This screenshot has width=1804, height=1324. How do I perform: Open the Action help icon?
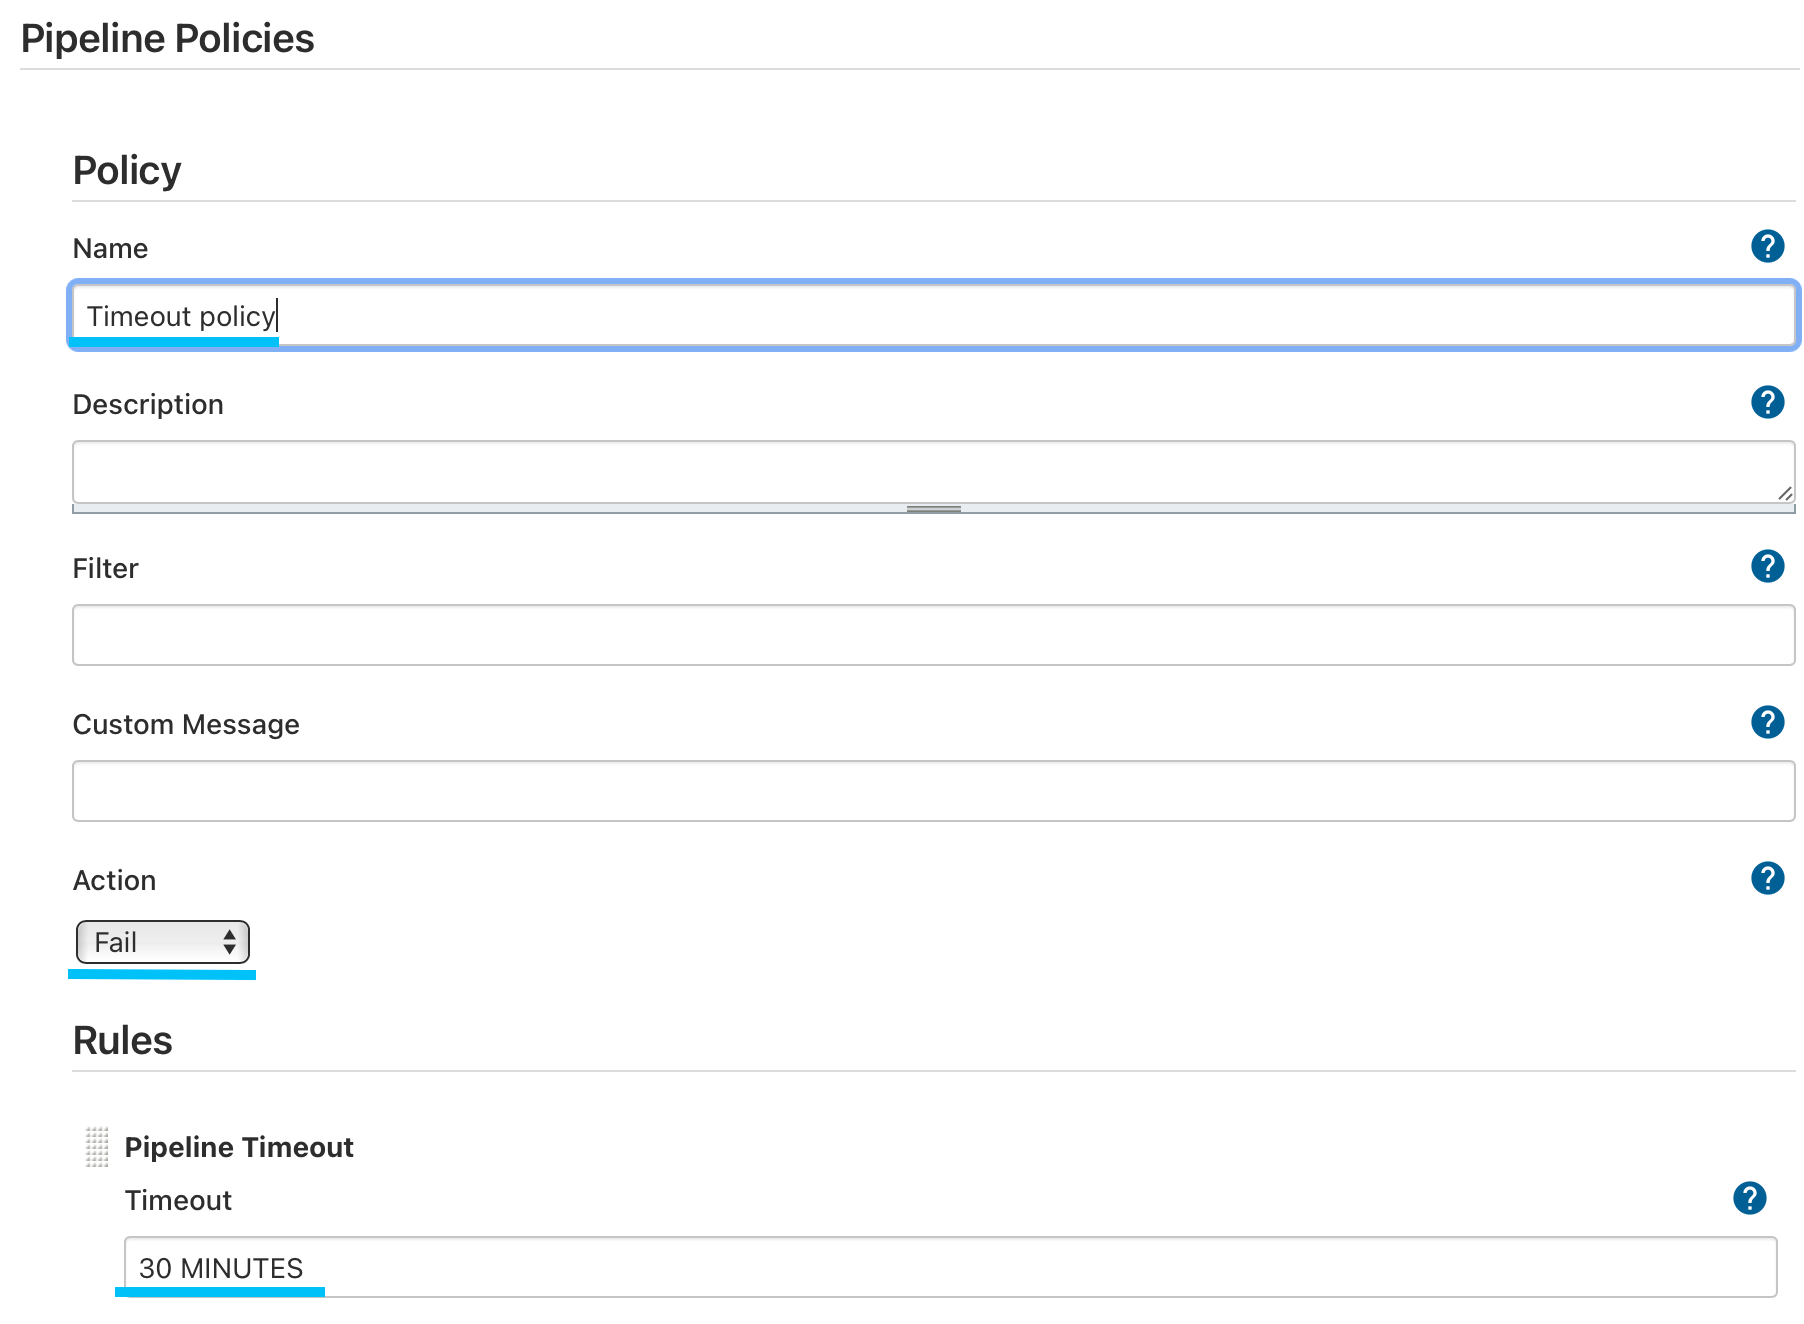1767,878
